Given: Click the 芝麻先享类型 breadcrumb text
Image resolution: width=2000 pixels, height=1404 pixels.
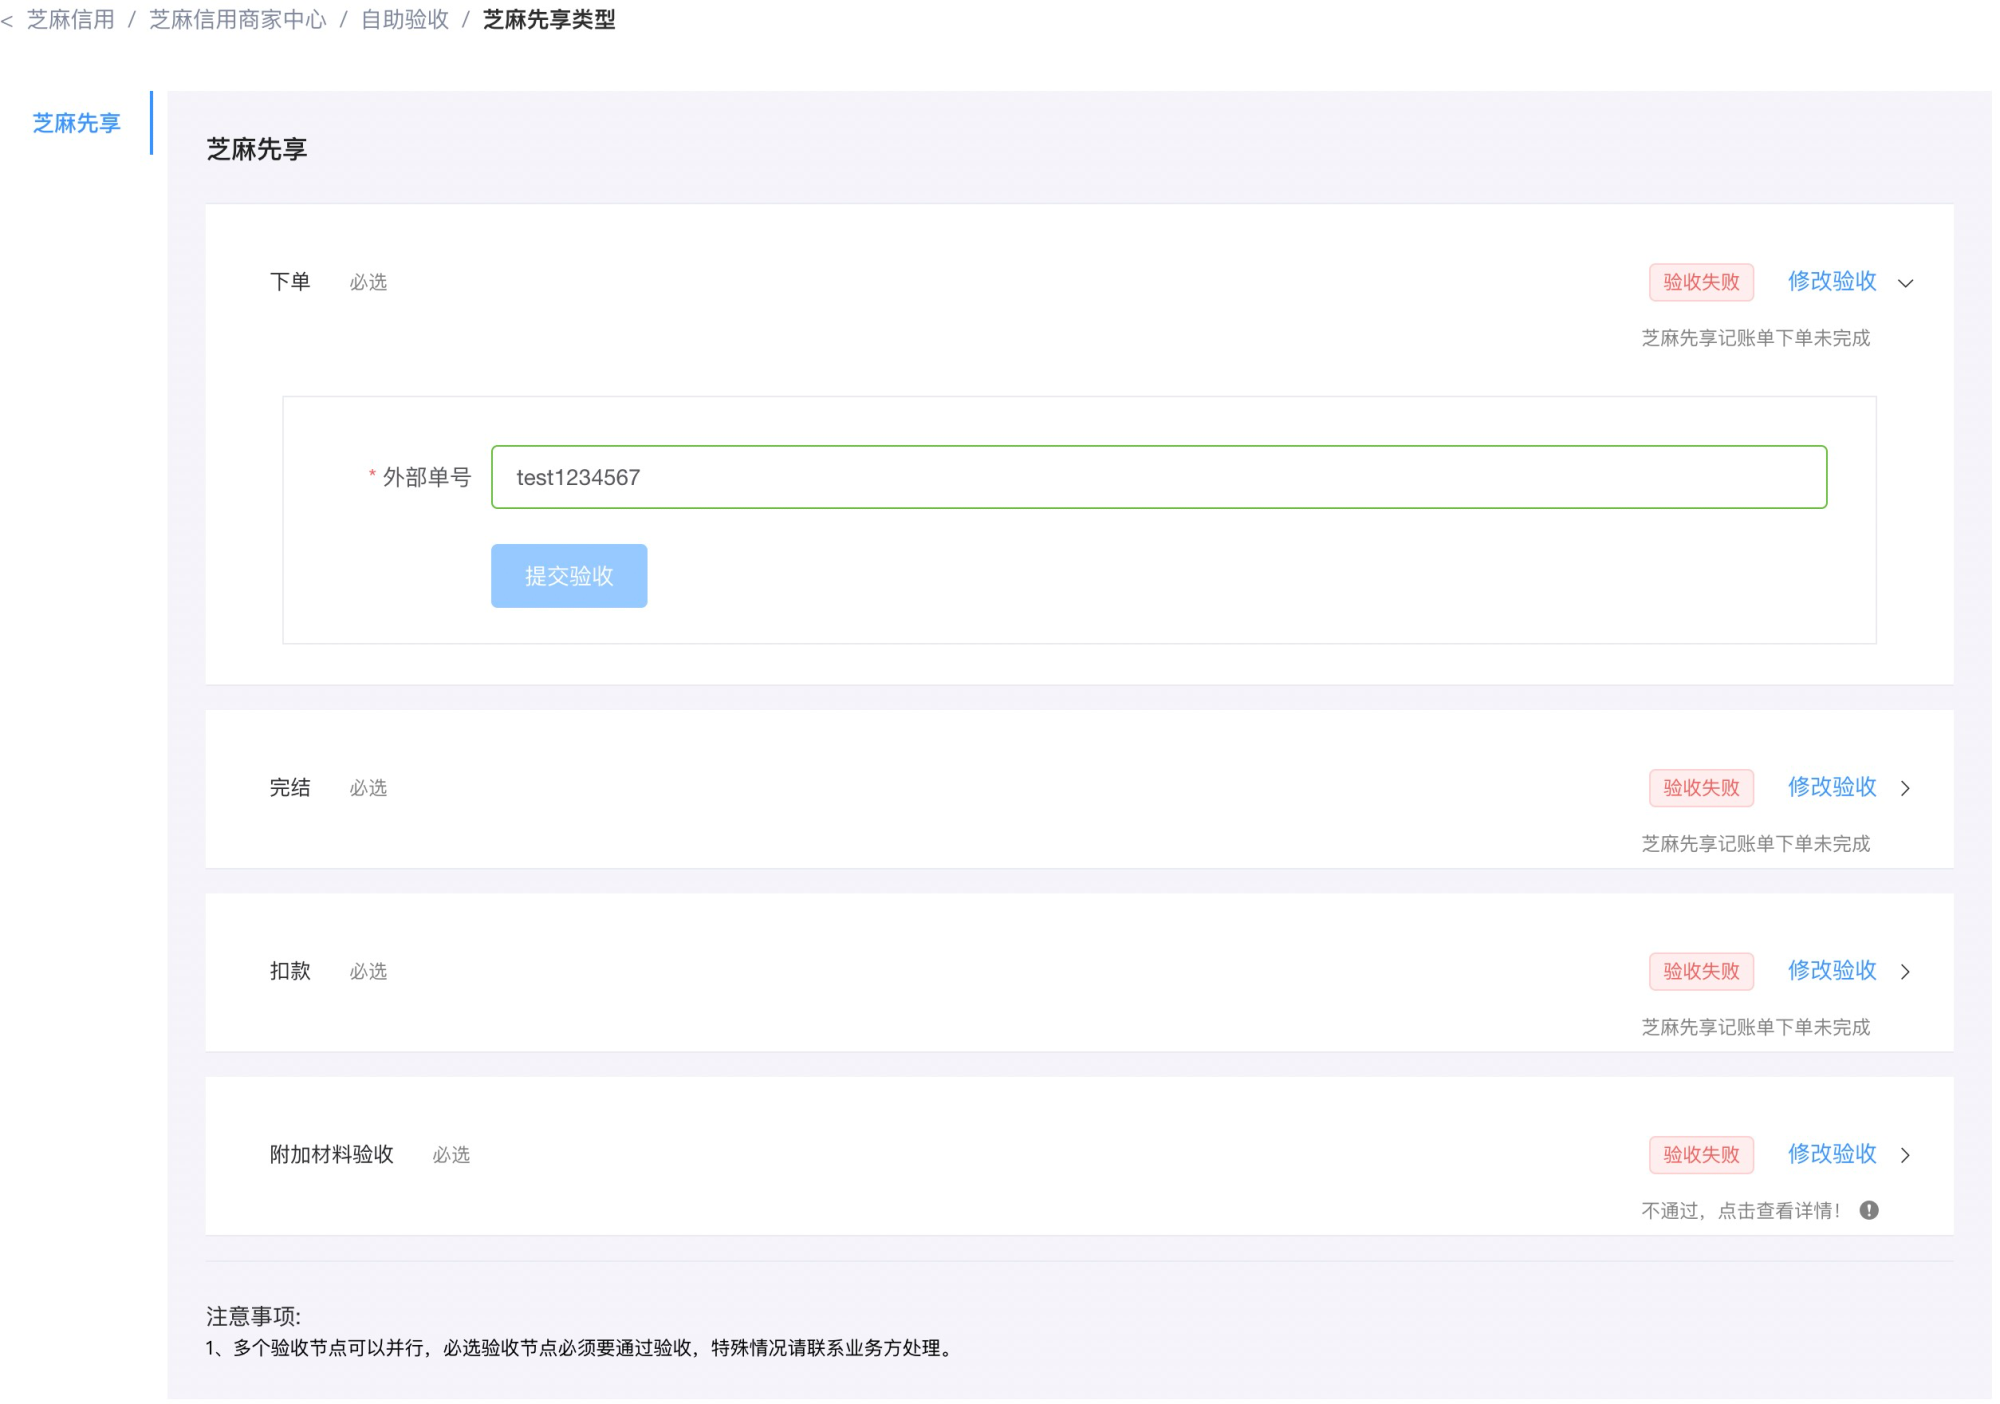Looking at the screenshot, I should click(x=549, y=20).
